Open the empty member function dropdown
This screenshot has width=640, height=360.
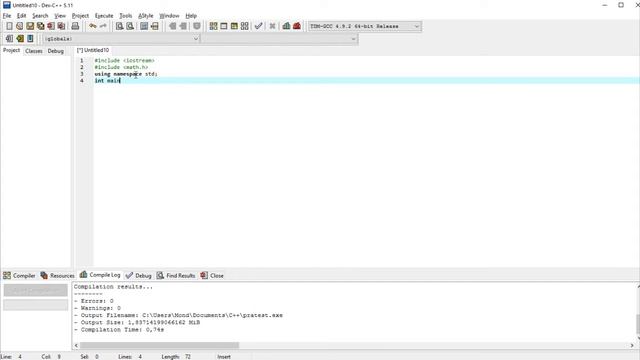(280, 39)
